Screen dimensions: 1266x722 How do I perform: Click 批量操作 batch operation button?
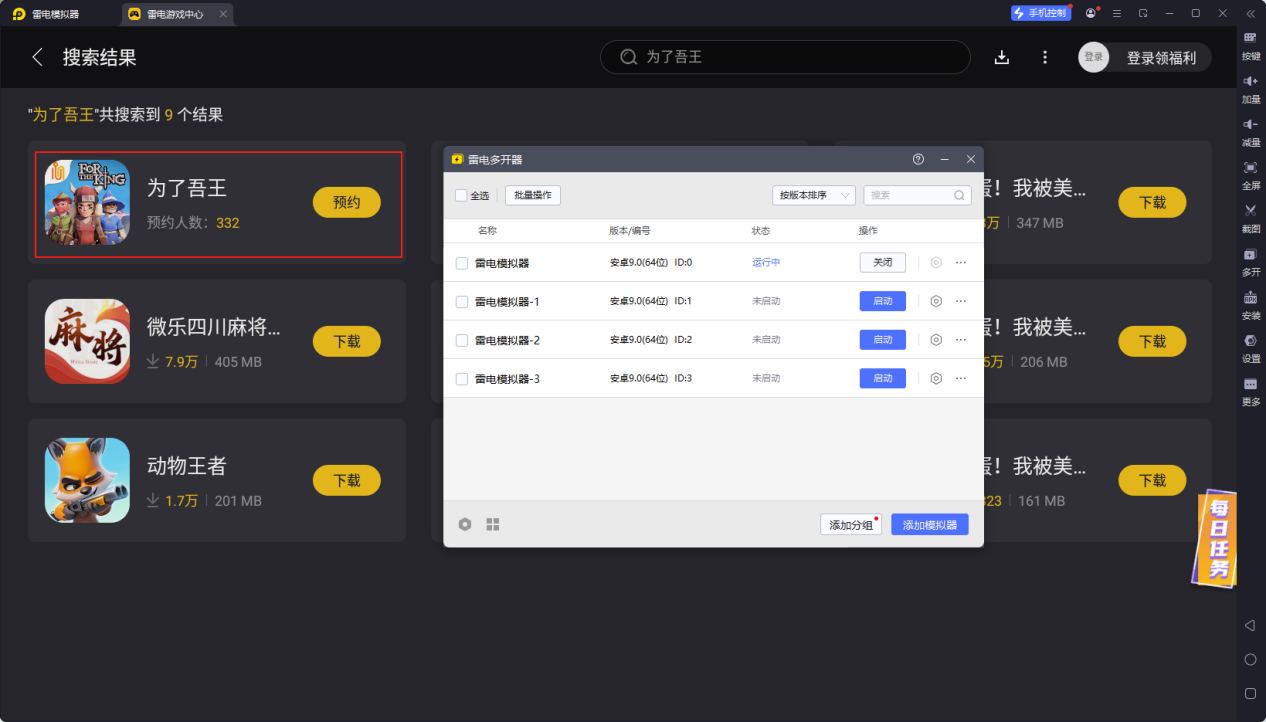533,195
